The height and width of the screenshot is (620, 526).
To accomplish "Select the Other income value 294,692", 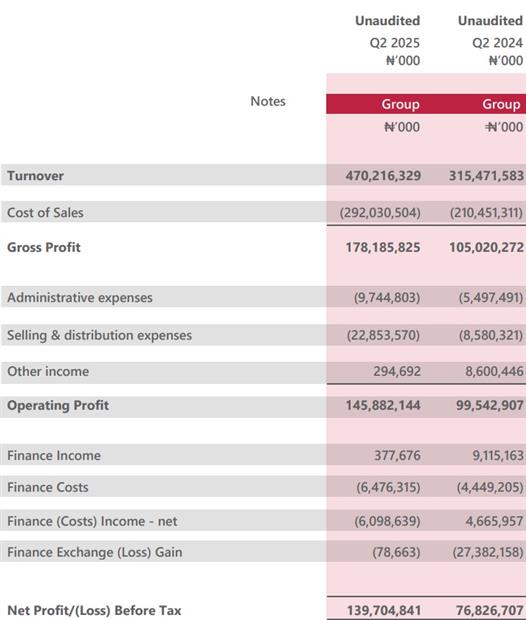I will [x=397, y=371].
